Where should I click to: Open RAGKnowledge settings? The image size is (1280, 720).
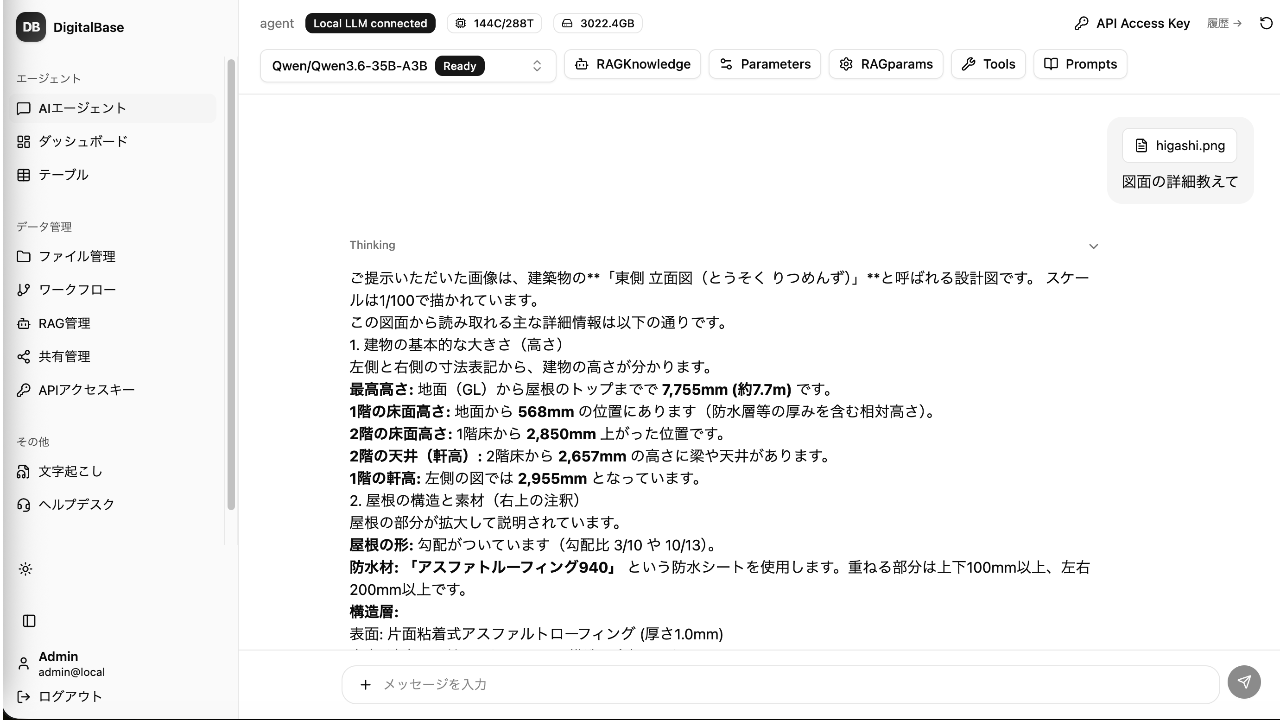click(632, 64)
